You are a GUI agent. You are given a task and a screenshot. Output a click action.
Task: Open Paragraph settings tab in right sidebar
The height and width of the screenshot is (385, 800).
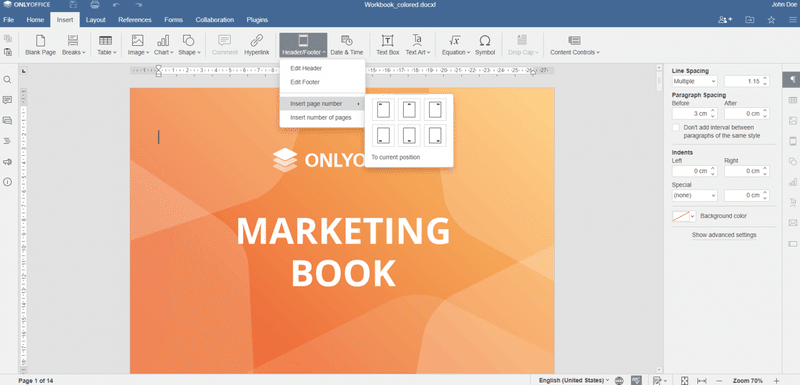(792, 80)
